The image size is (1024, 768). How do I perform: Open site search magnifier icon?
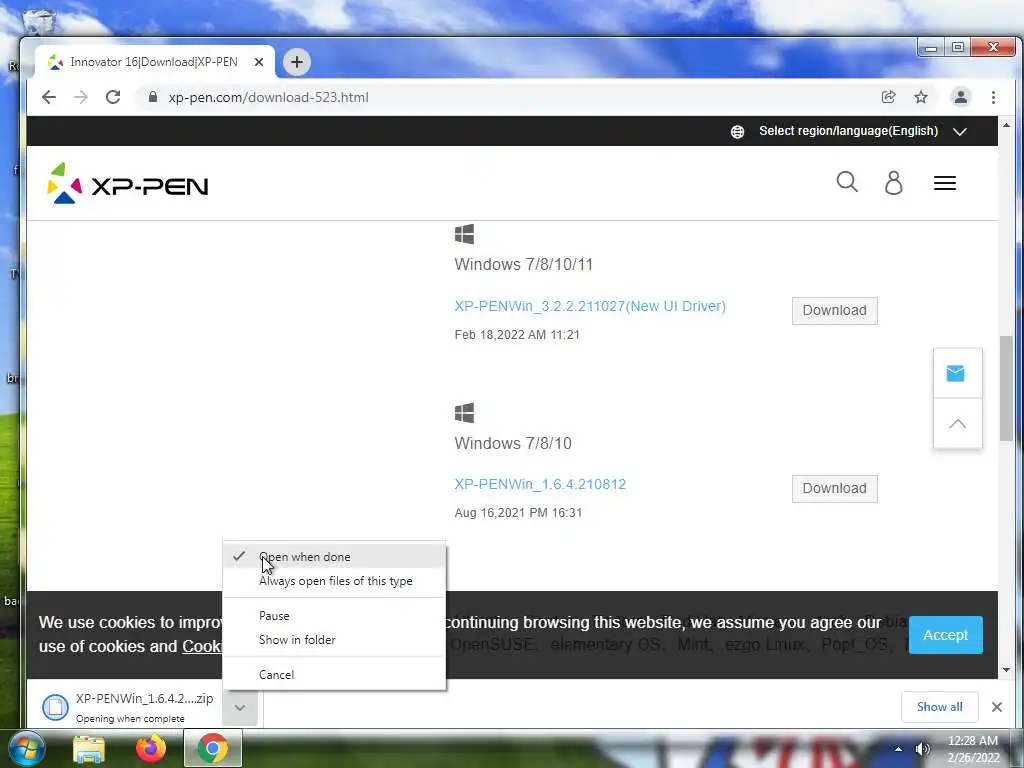coord(847,182)
